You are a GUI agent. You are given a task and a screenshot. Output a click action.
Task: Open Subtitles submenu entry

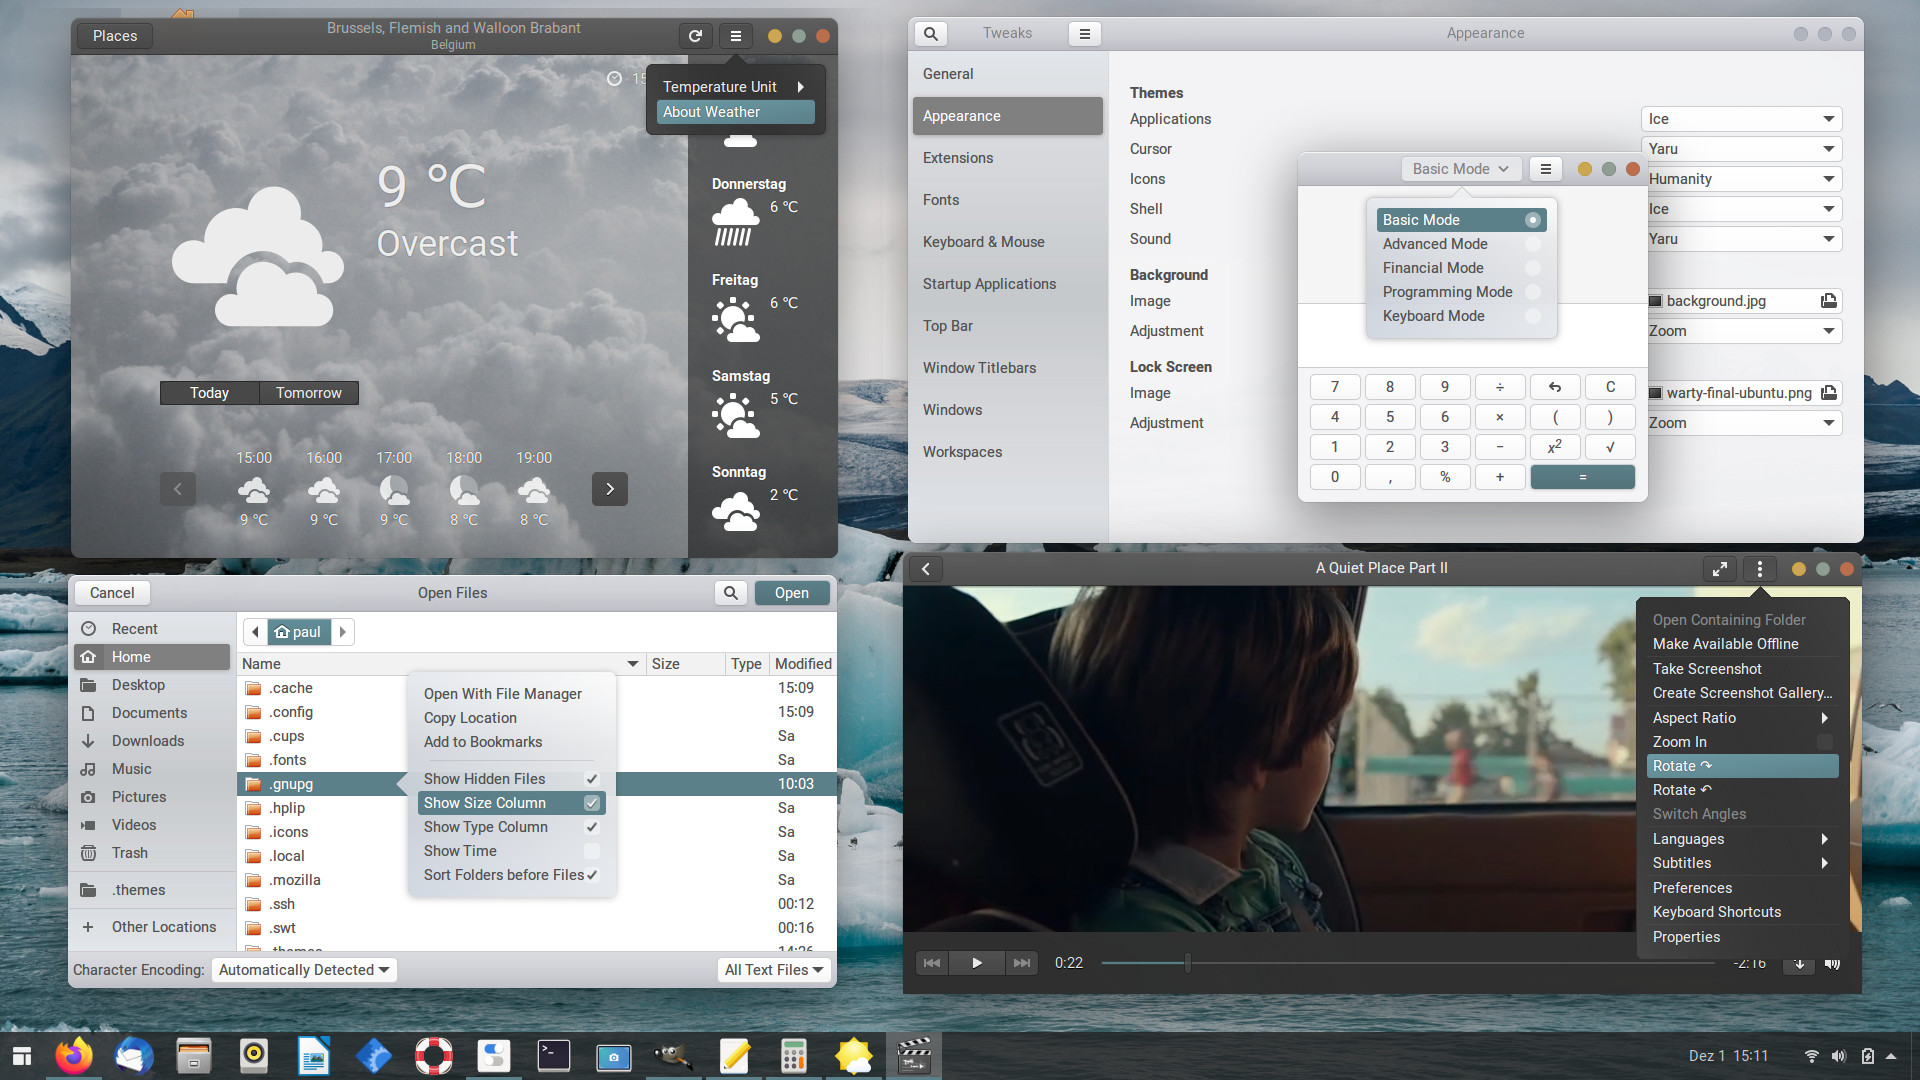click(1742, 863)
